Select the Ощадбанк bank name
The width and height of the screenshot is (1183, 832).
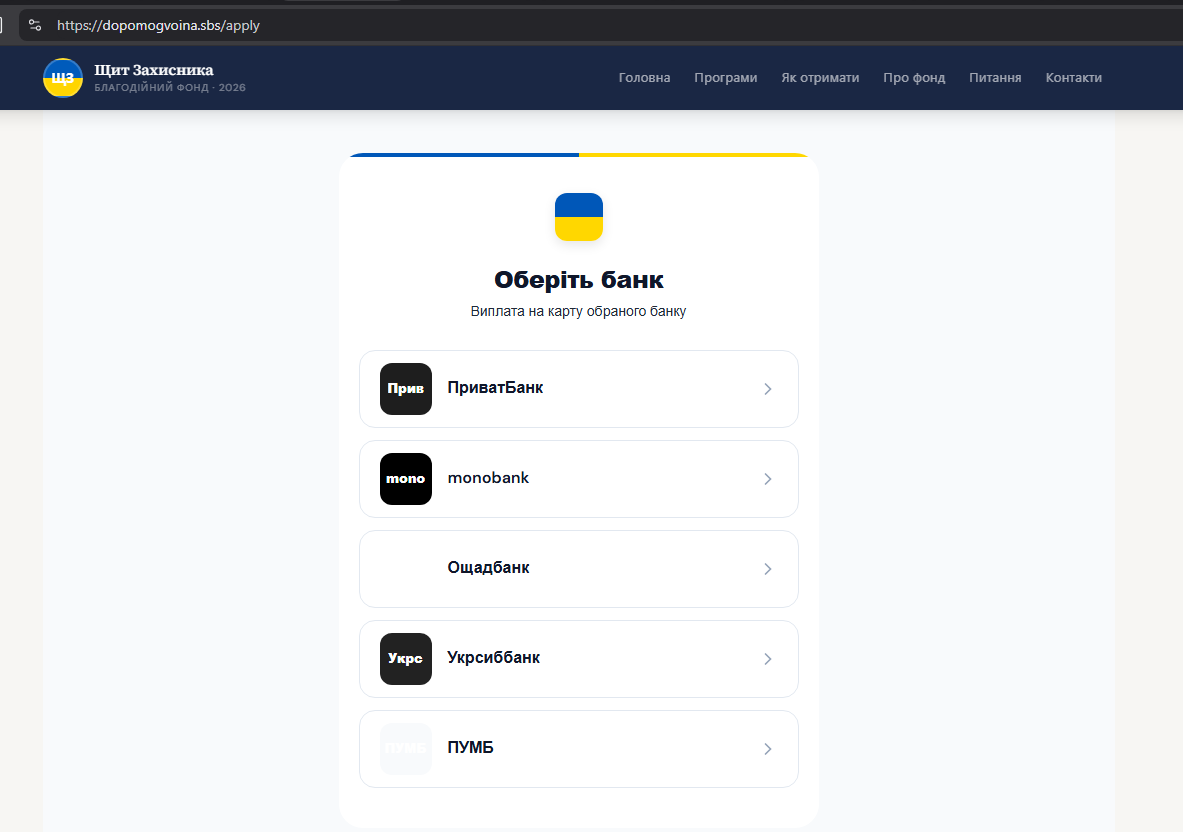[488, 568]
